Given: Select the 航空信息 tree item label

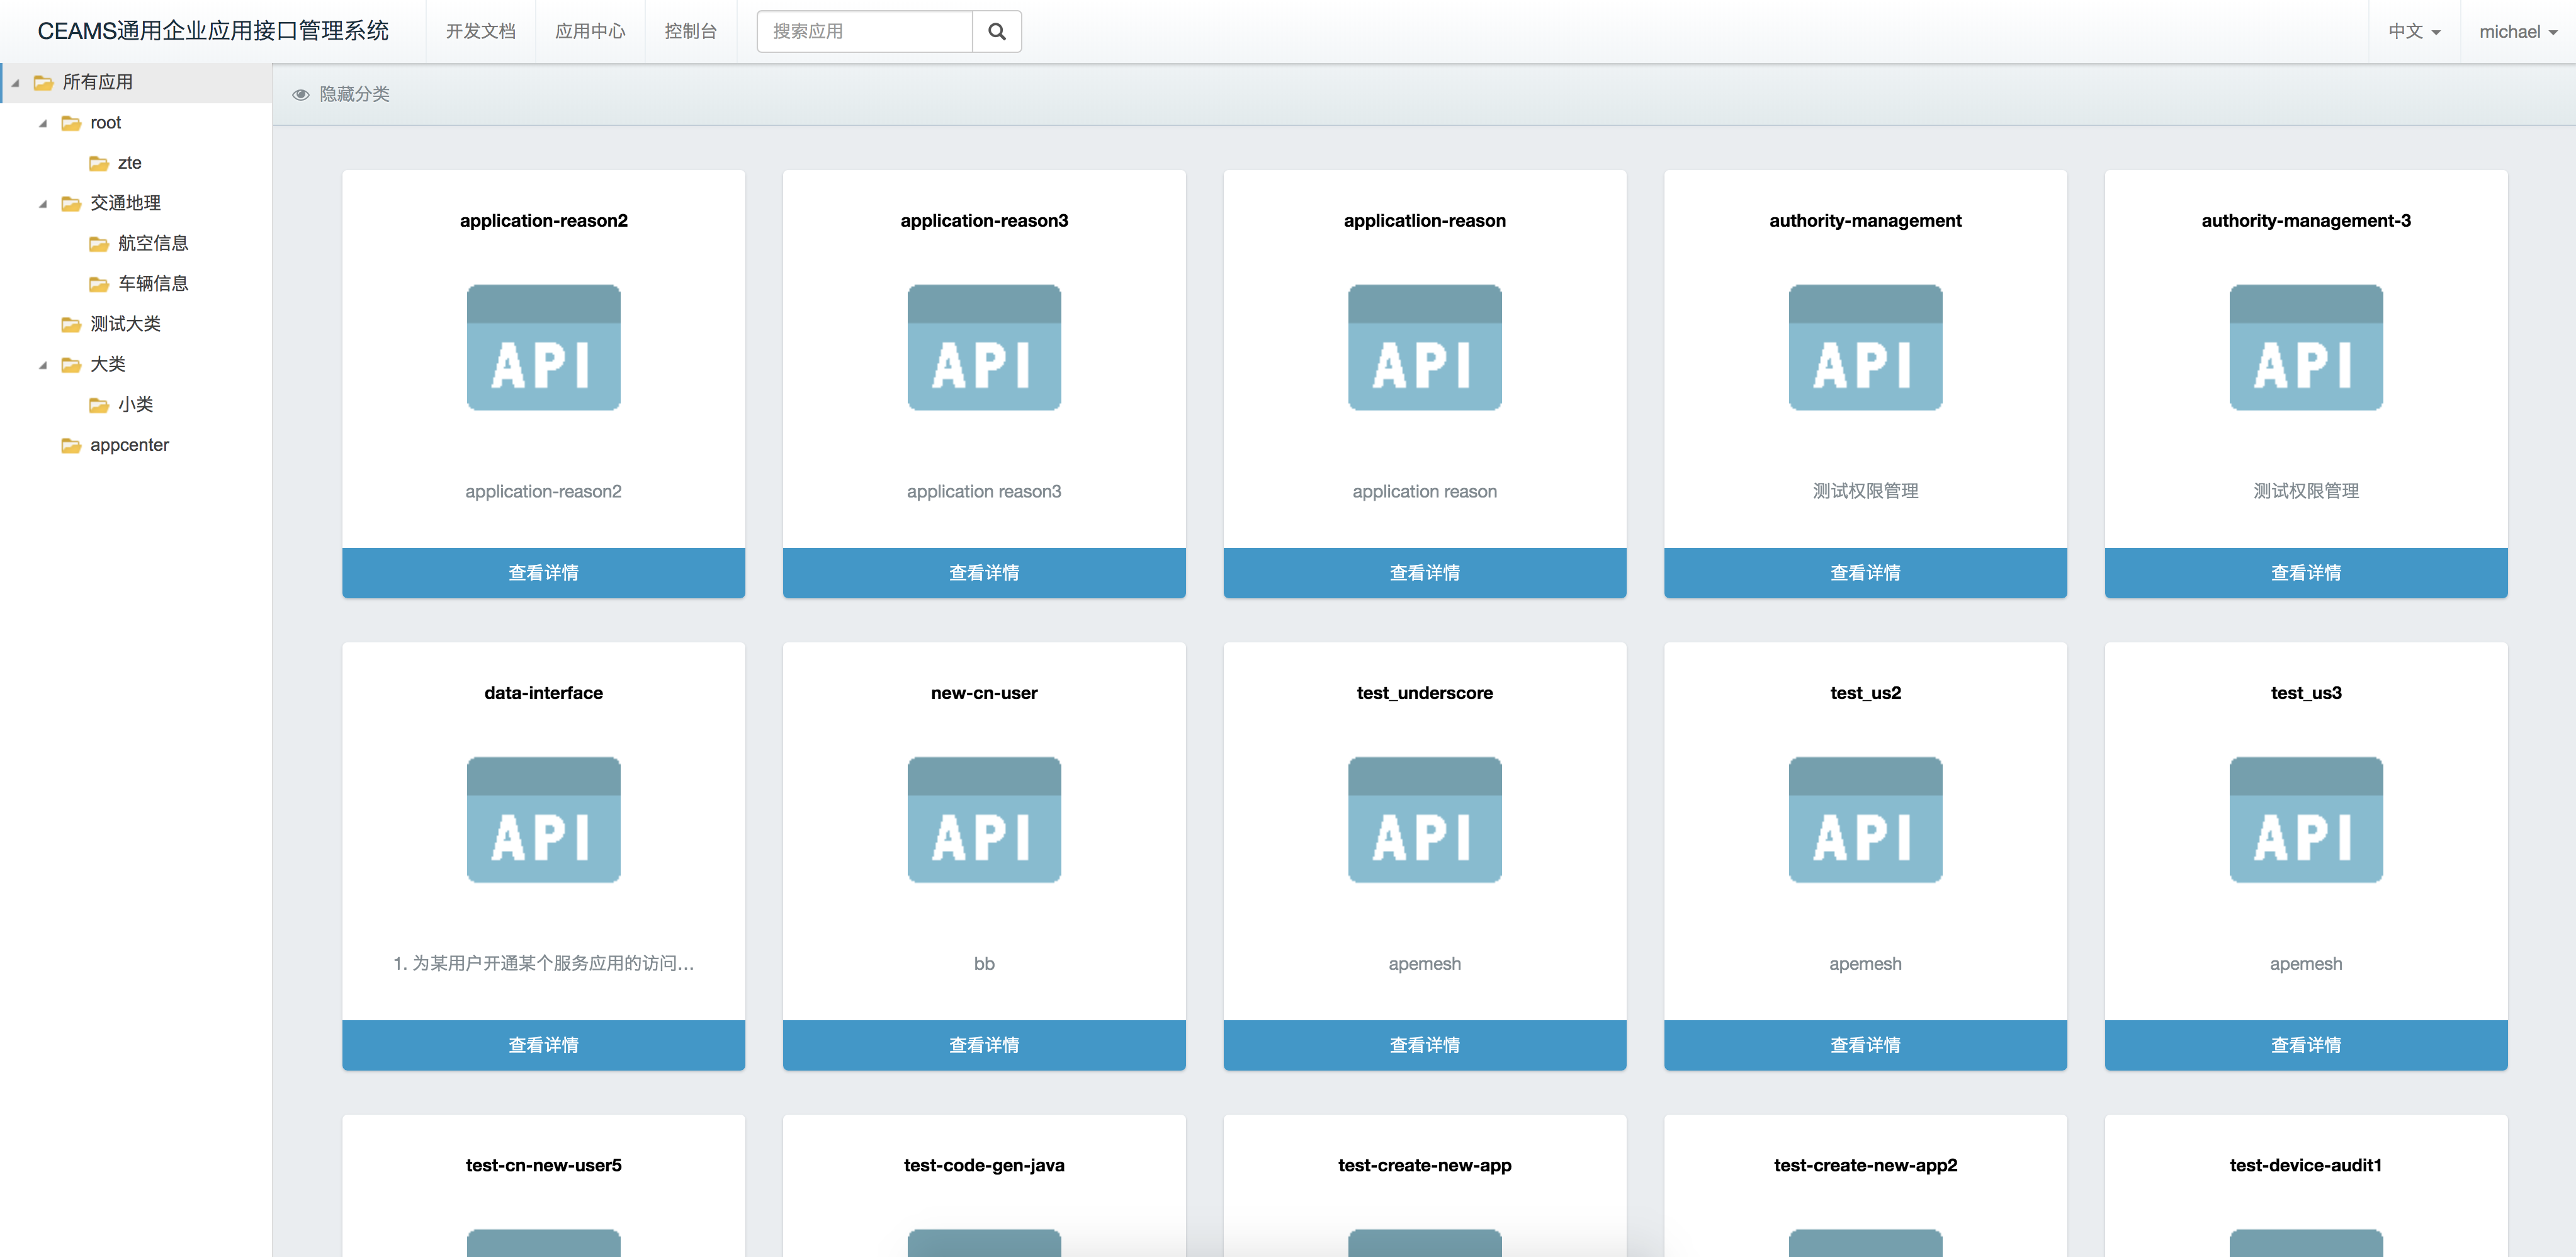Looking at the screenshot, I should (153, 244).
